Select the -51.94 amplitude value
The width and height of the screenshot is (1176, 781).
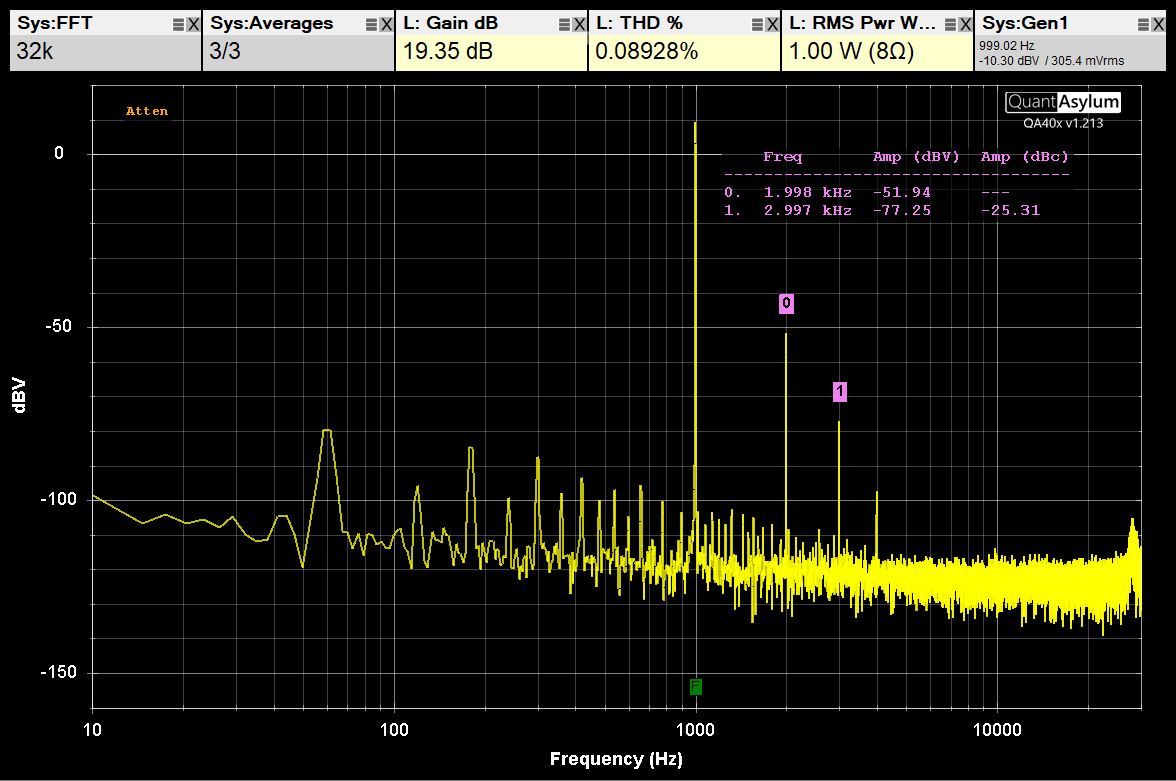point(902,192)
